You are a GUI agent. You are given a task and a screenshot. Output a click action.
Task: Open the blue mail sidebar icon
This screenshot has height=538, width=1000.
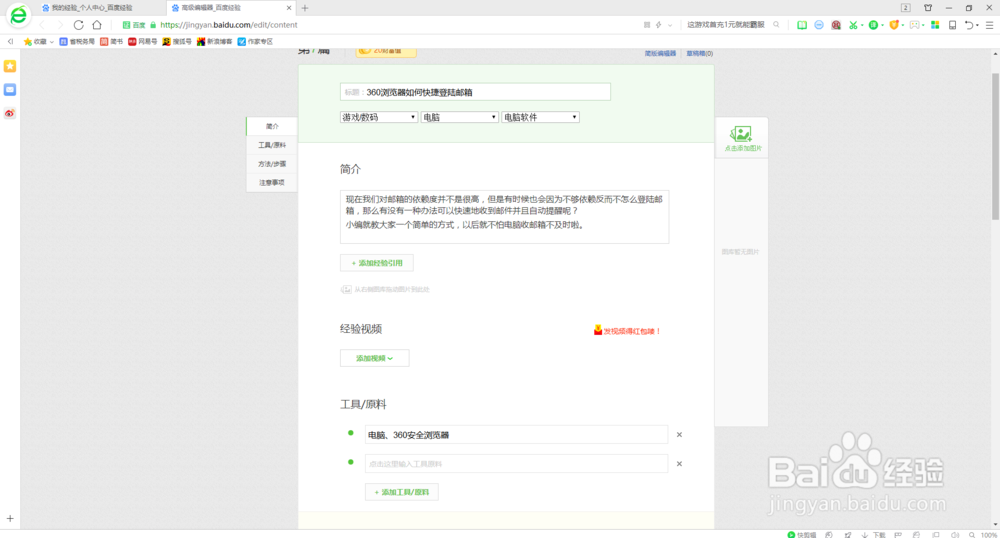[10, 90]
